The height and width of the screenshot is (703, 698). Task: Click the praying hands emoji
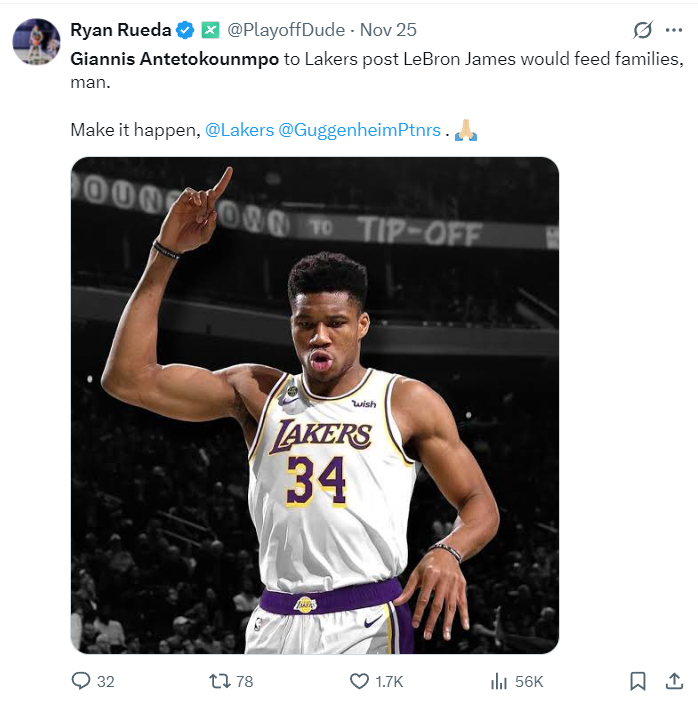(x=465, y=130)
